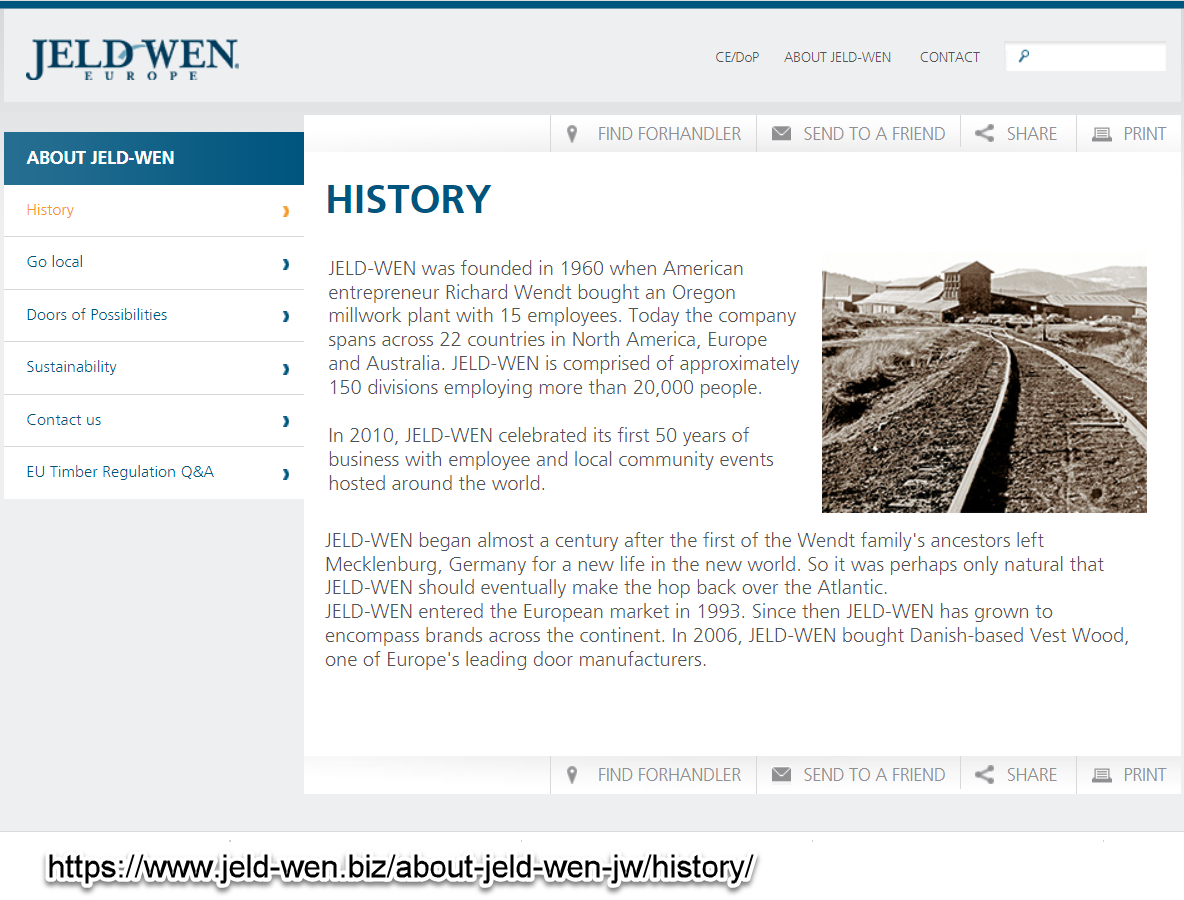Click the bottom toolbar printer icon
Image resolution: width=1184 pixels, height=900 pixels.
pos(1102,775)
